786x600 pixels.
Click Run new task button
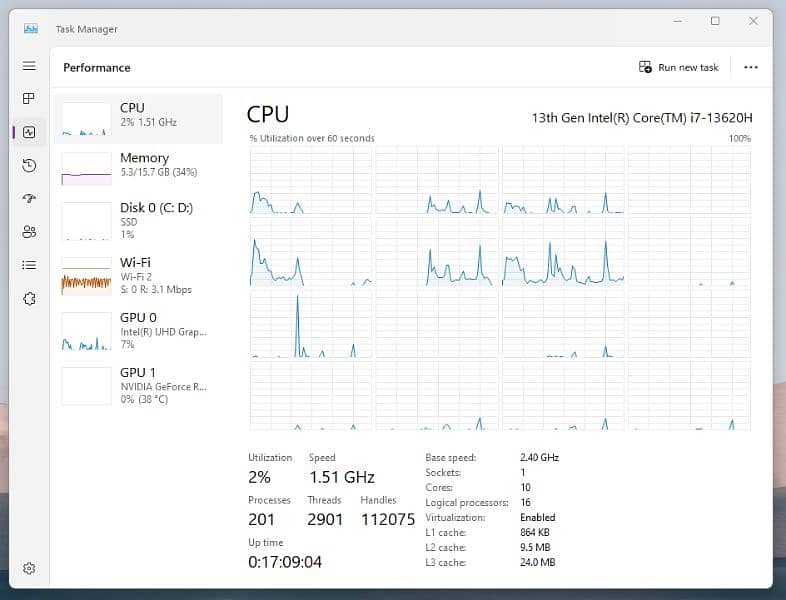point(679,67)
